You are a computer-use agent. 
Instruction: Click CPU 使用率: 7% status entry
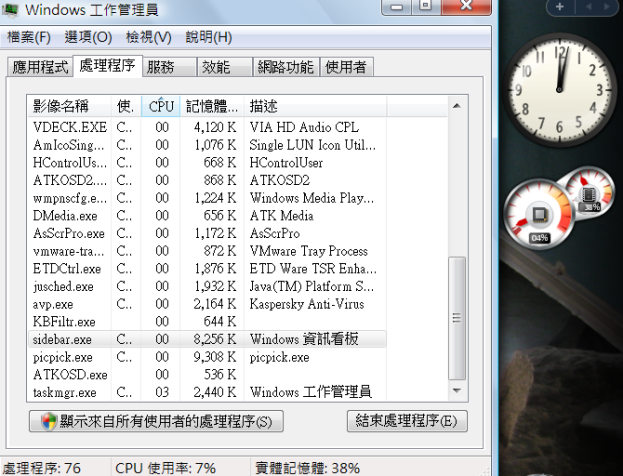[165, 468]
